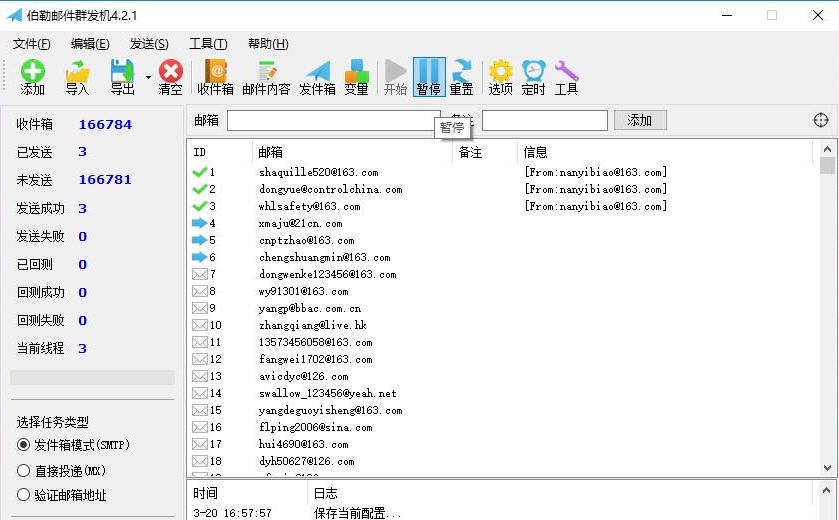Click the green checkmark icon on row 1
Viewport: 839px width, 520px height.
tap(200, 172)
